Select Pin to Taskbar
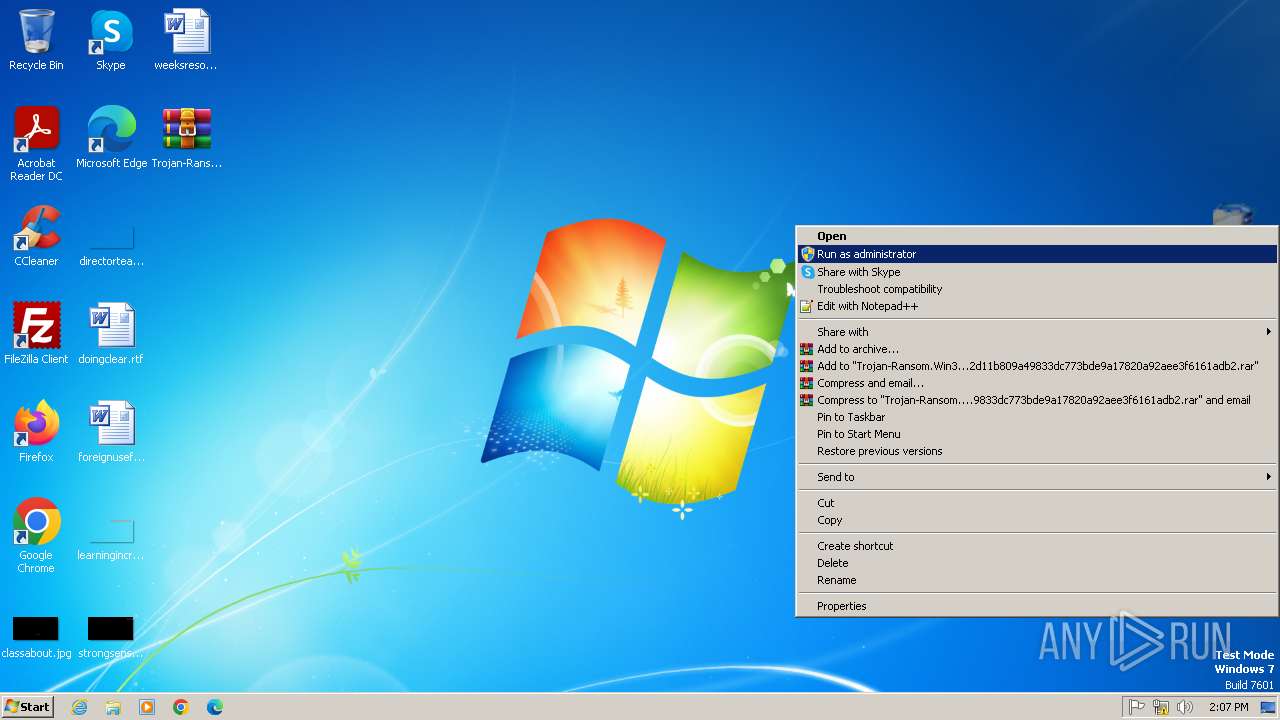The width and height of the screenshot is (1280, 720). pyautogui.click(x=1037, y=417)
